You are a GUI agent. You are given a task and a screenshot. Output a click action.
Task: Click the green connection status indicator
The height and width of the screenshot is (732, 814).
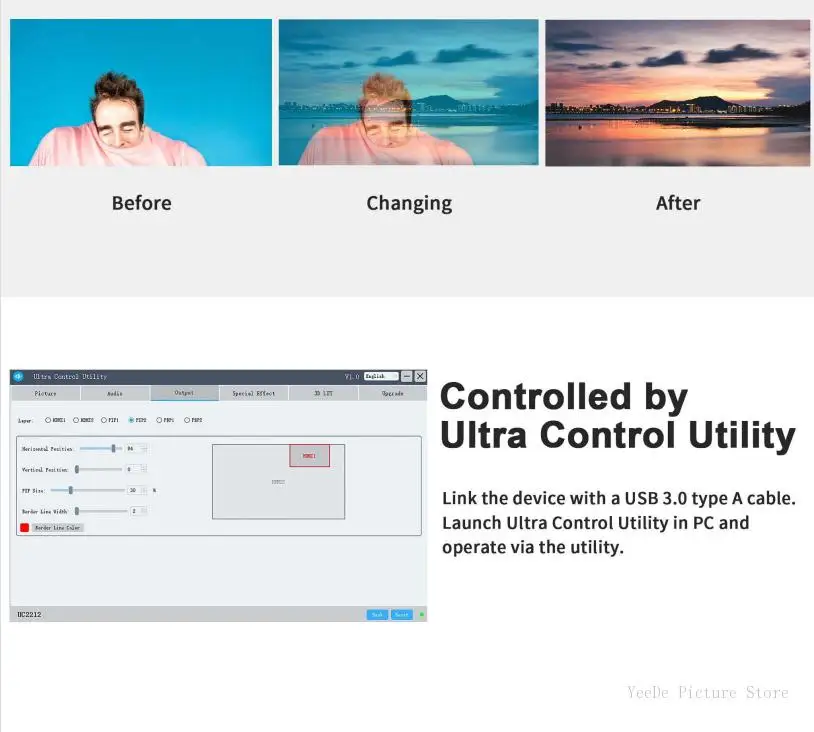point(422,615)
